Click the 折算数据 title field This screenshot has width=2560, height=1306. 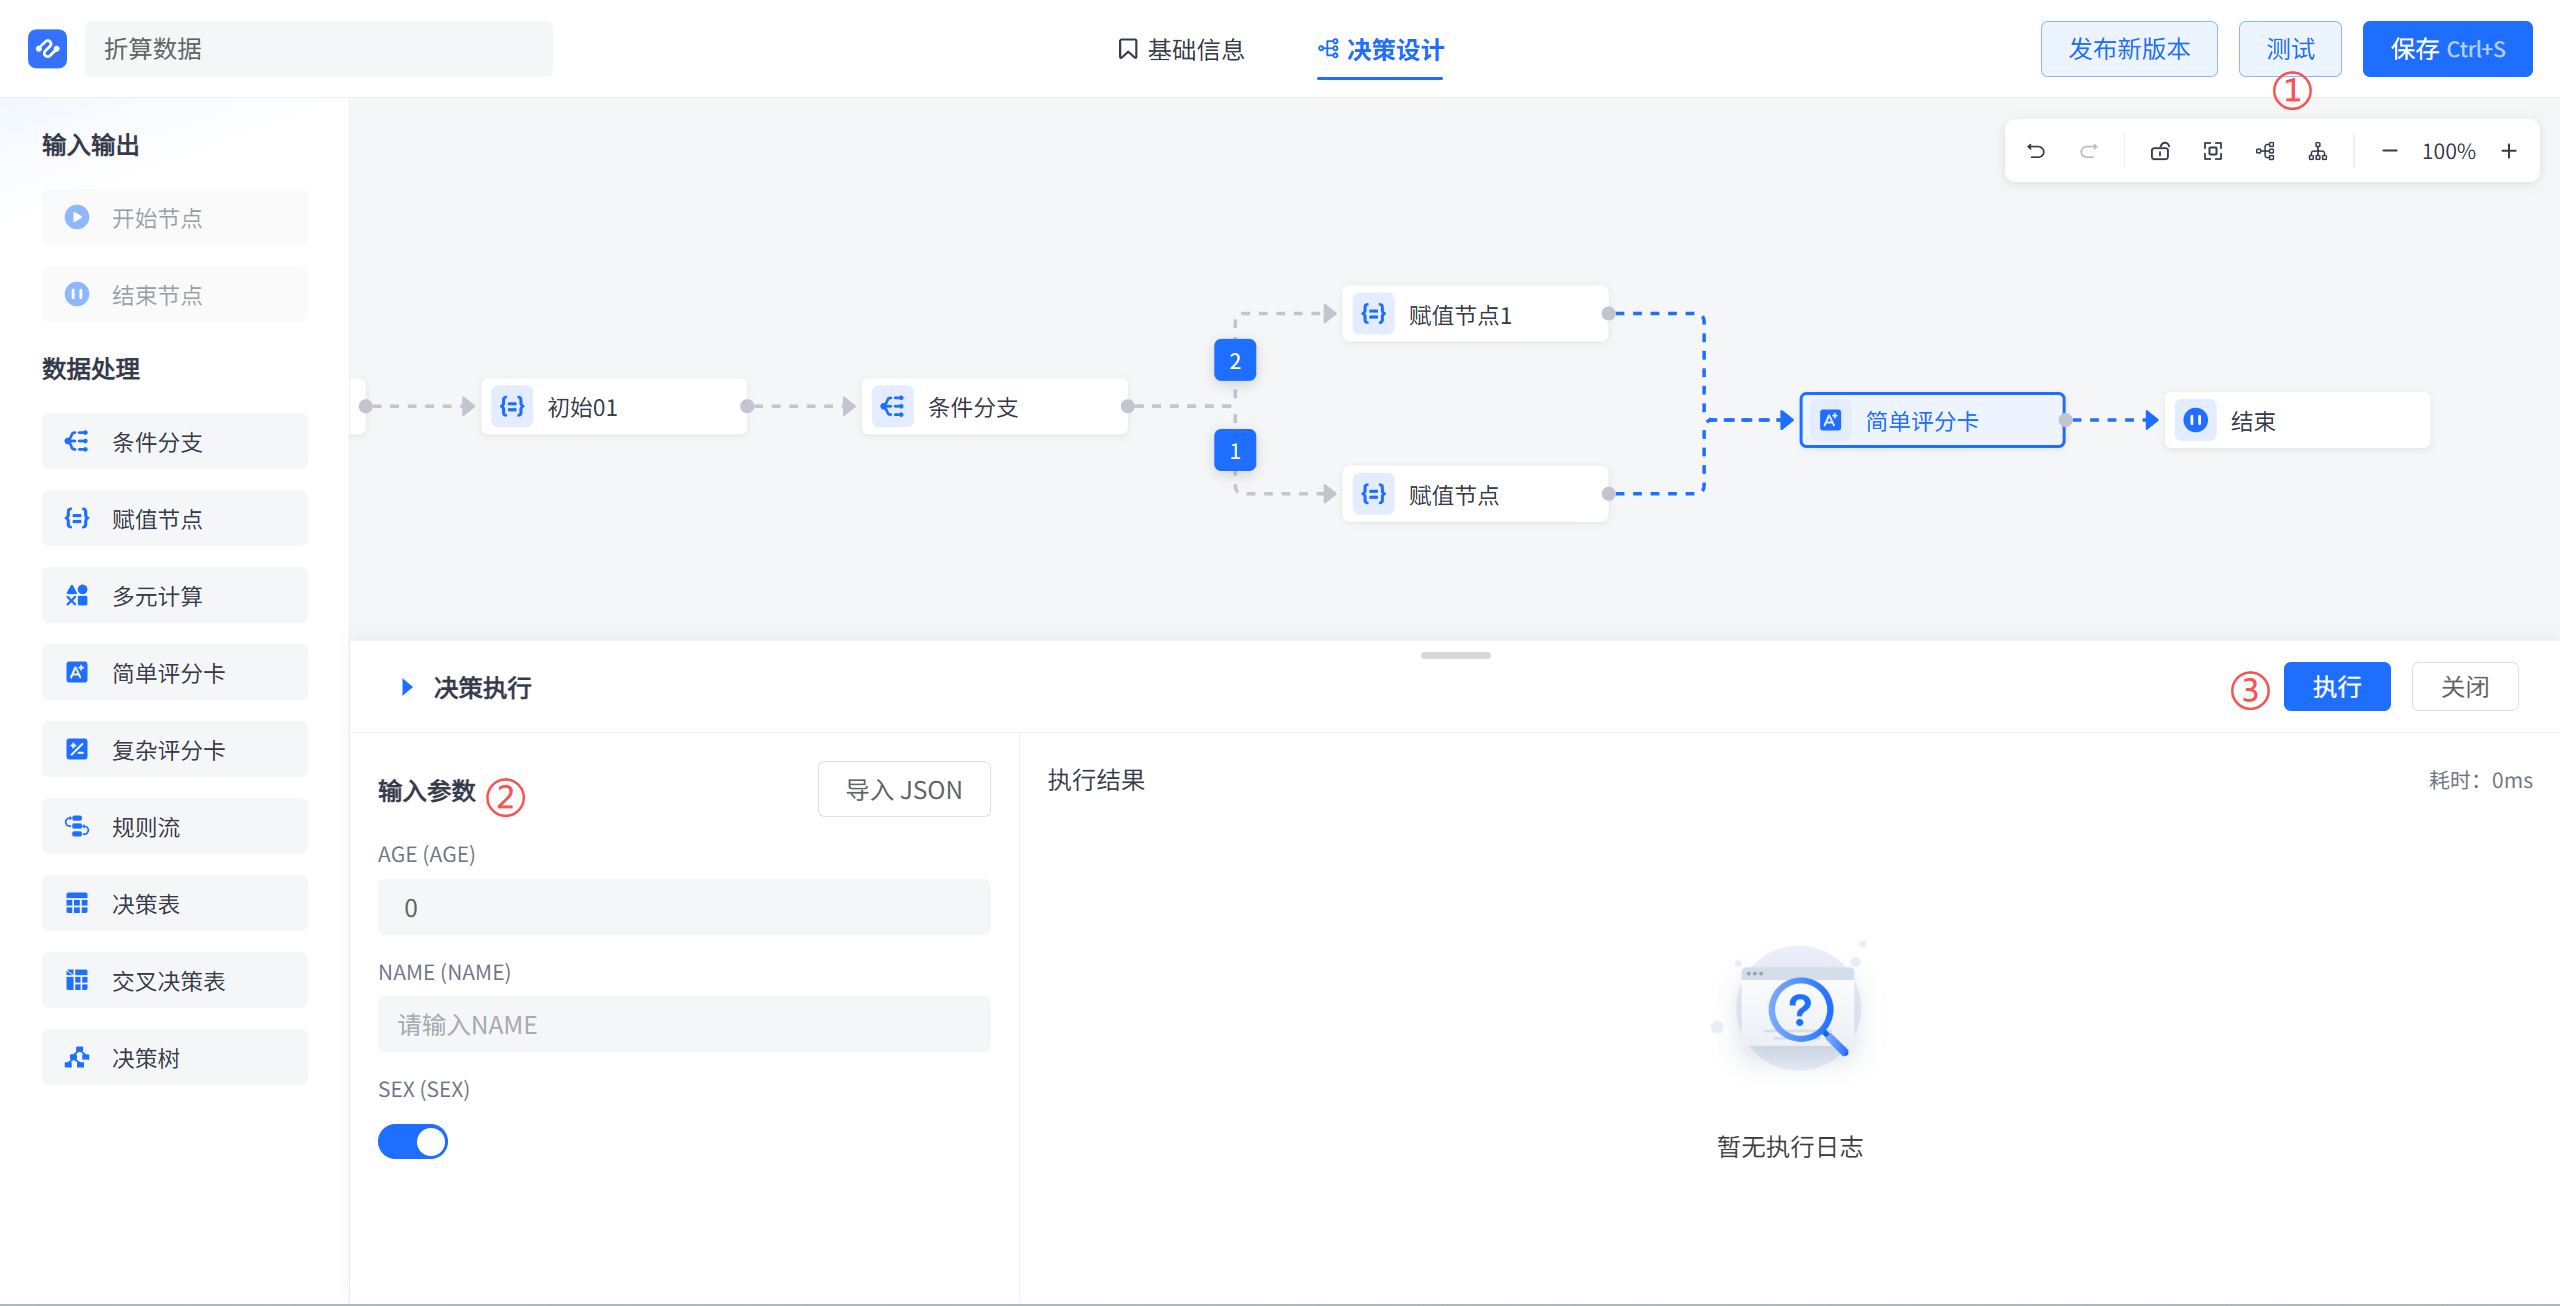coord(318,49)
